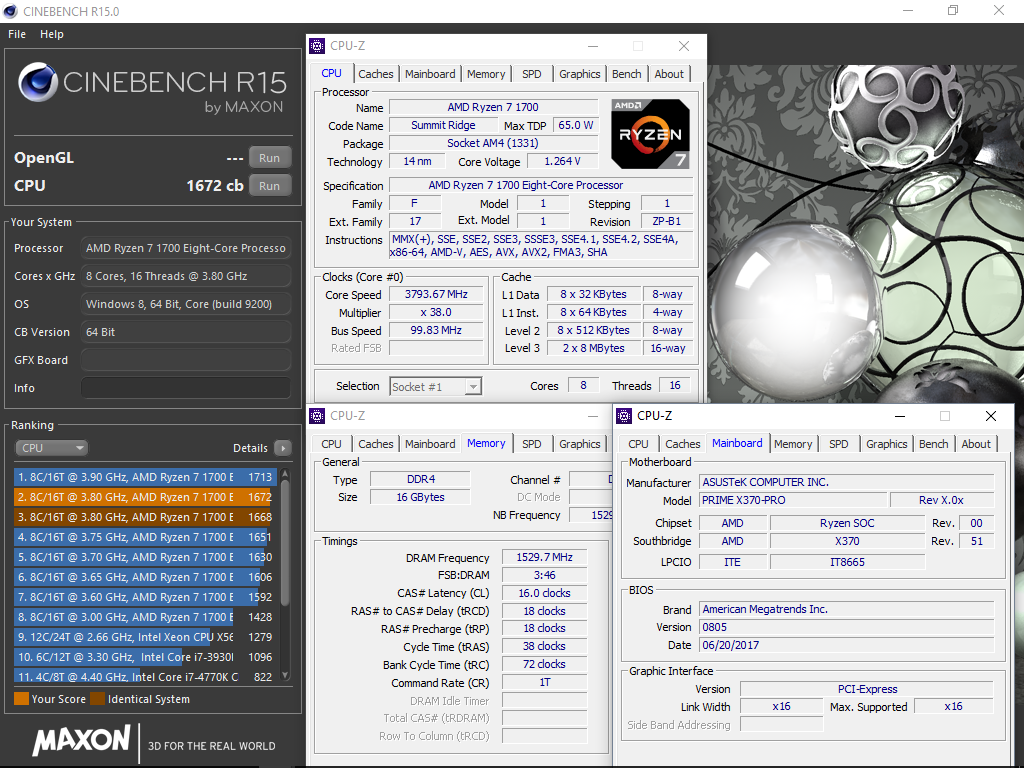Viewport: 1024px width, 768px height.
Task: Select the orange ranking entry scoring 1672
Action: click(x=145, y=497)
